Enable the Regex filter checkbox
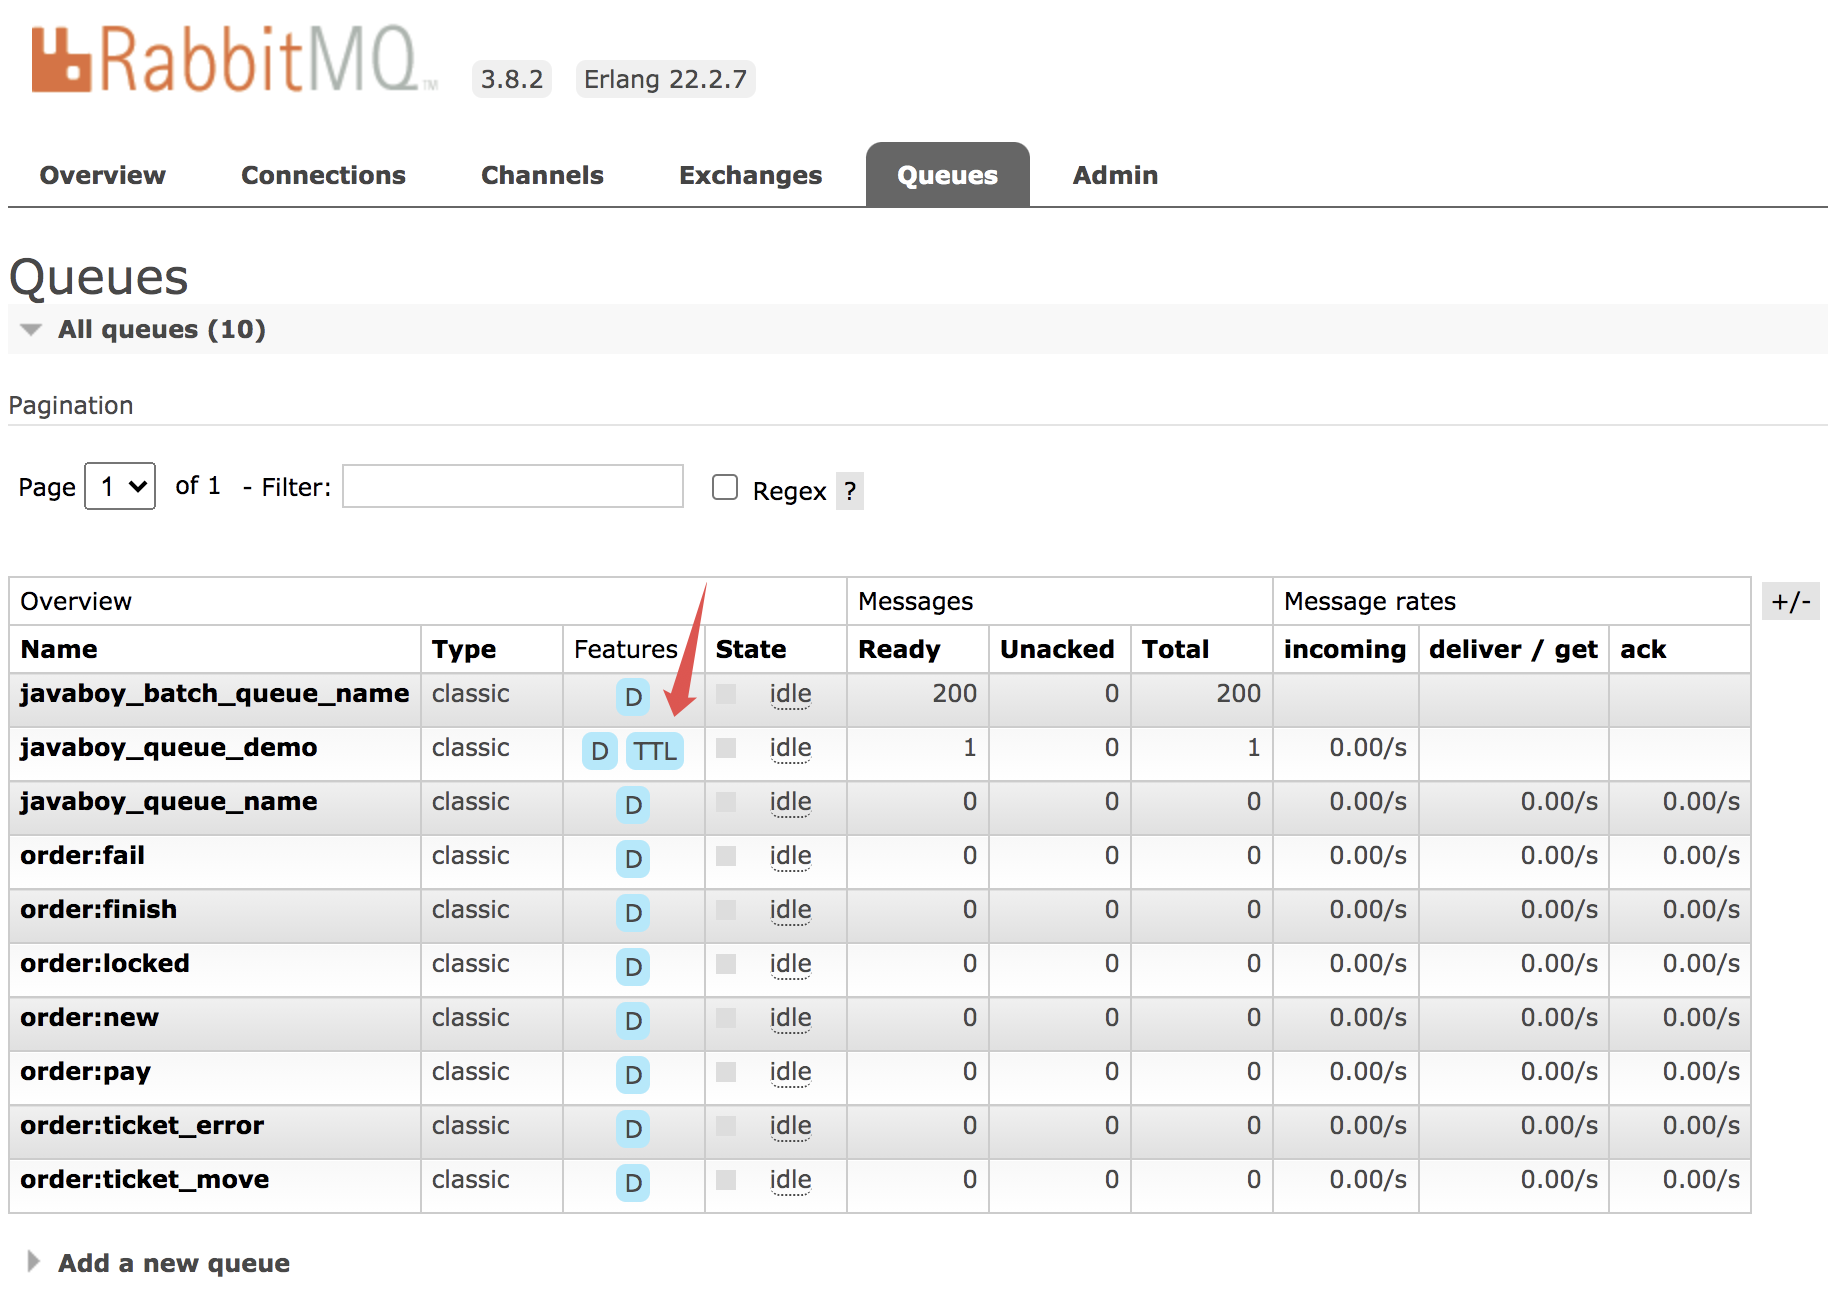The height and width of the screenshot is (1294, 1828). [x=724, y=486]
